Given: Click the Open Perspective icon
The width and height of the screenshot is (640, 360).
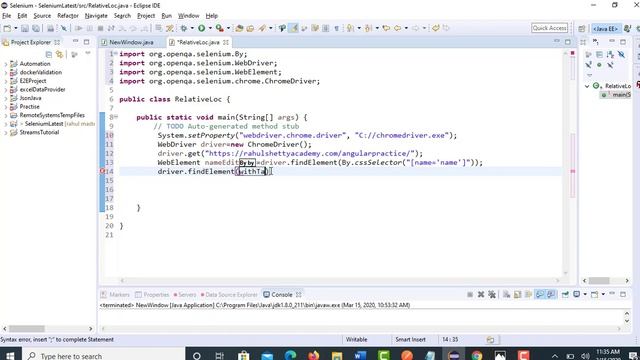Looking at the screenshot, I should point(582,28).
